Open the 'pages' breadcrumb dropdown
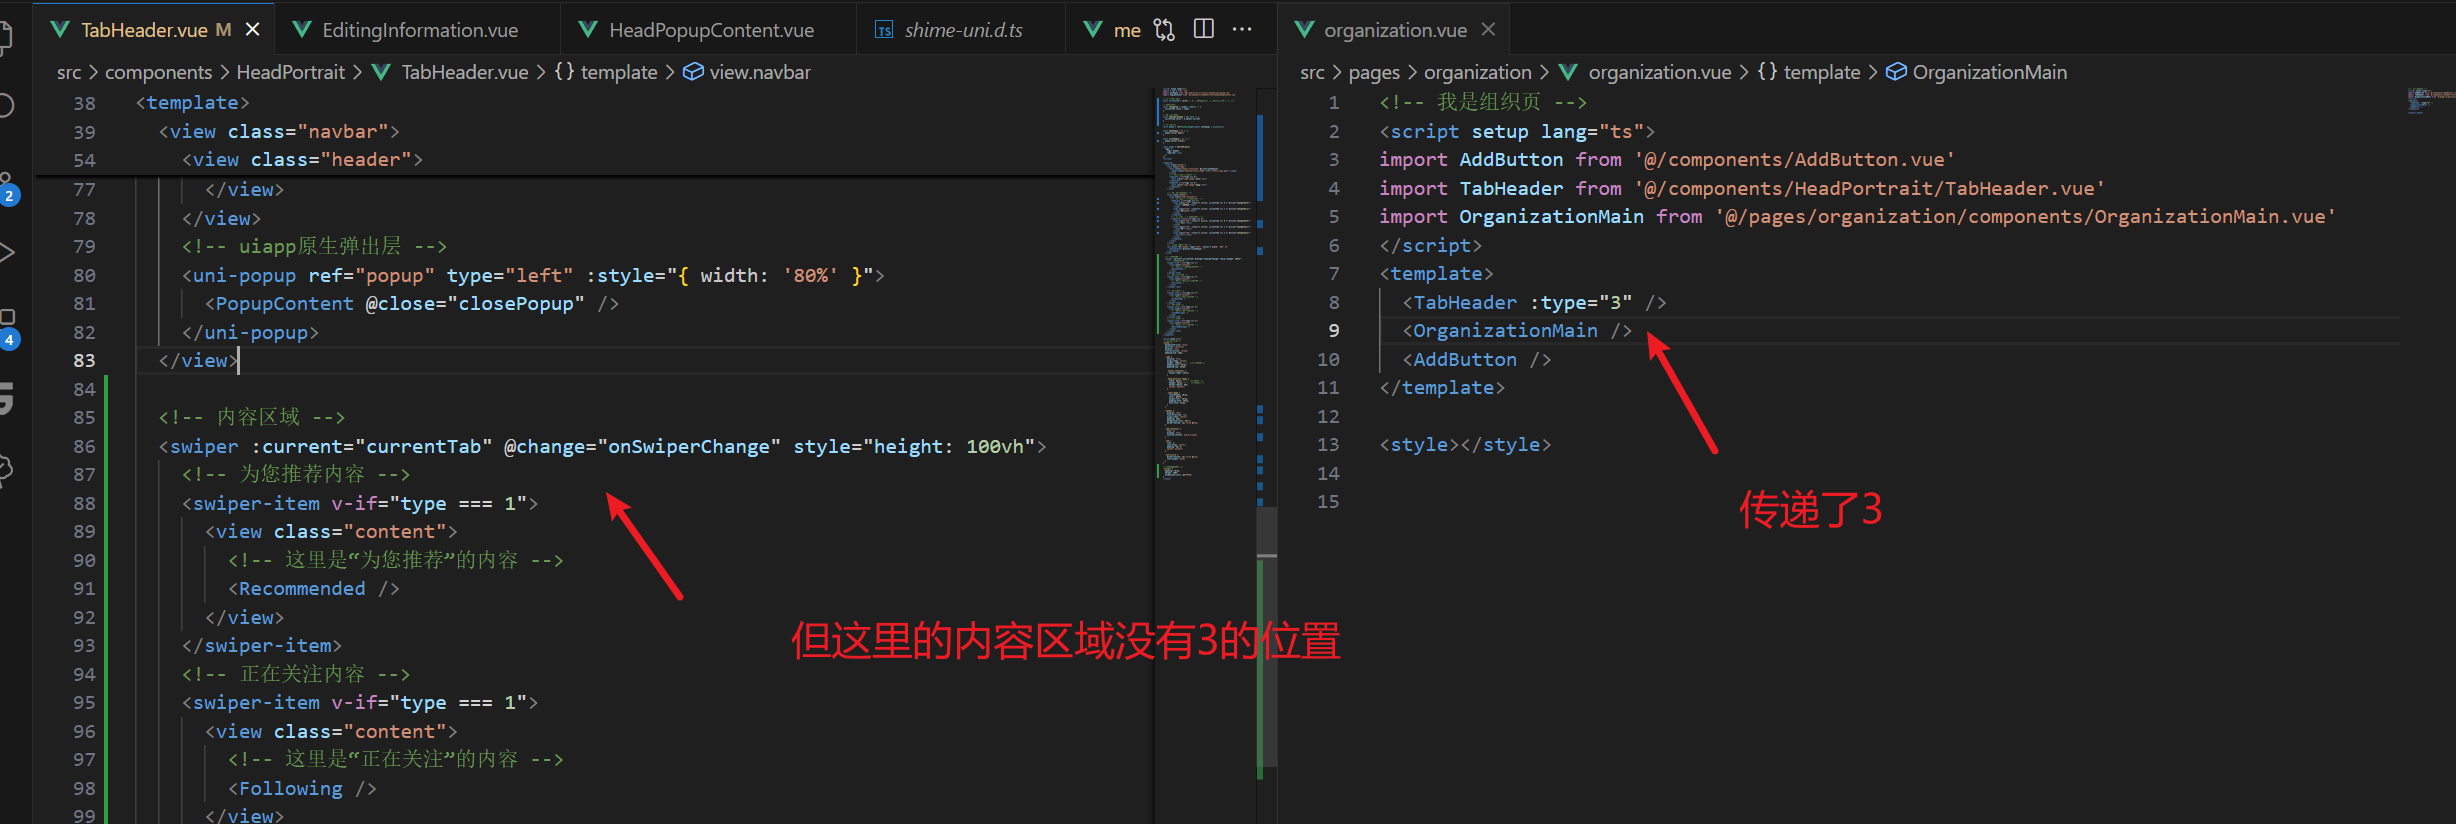The width and height of the screenshot is (2456, 824). click(1374, 72)
